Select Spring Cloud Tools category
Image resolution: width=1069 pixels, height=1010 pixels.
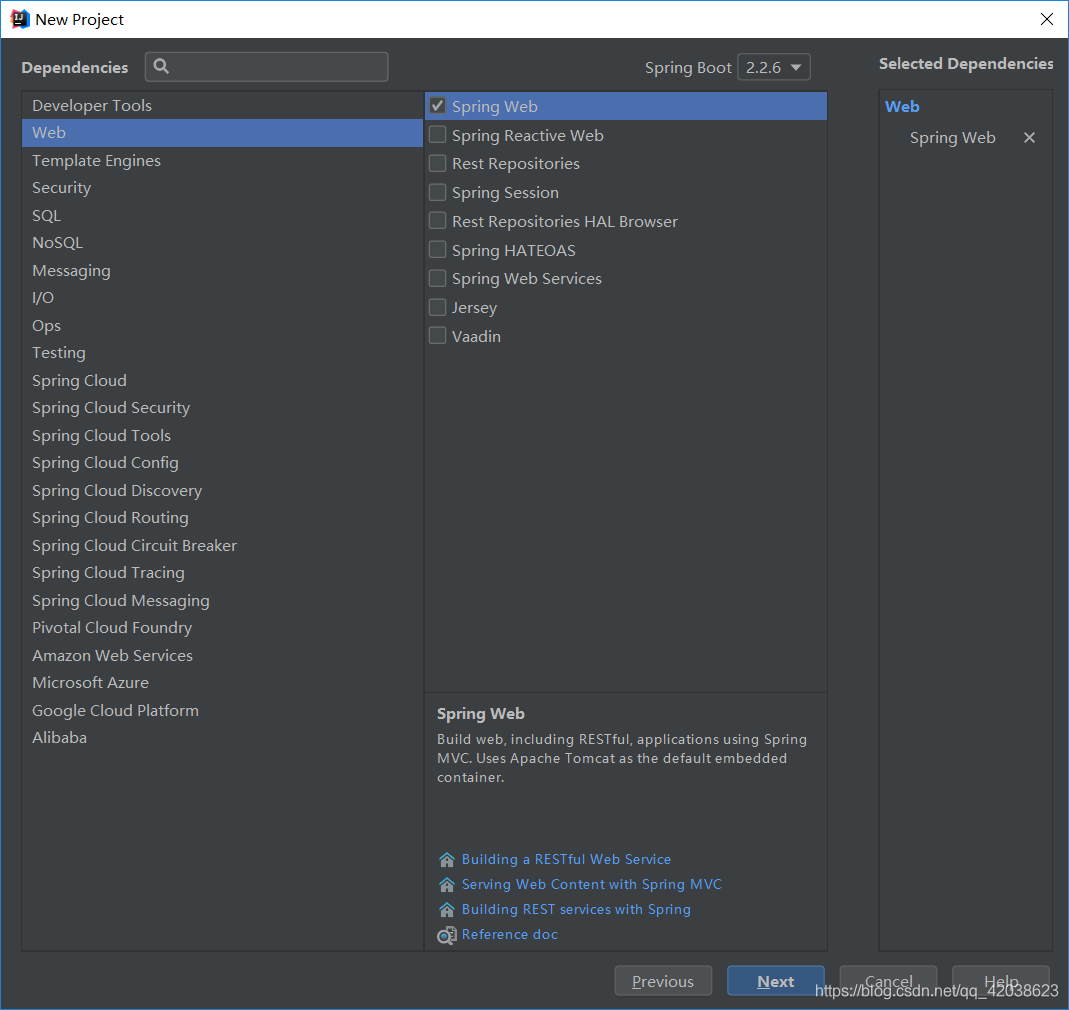(222, 435)
